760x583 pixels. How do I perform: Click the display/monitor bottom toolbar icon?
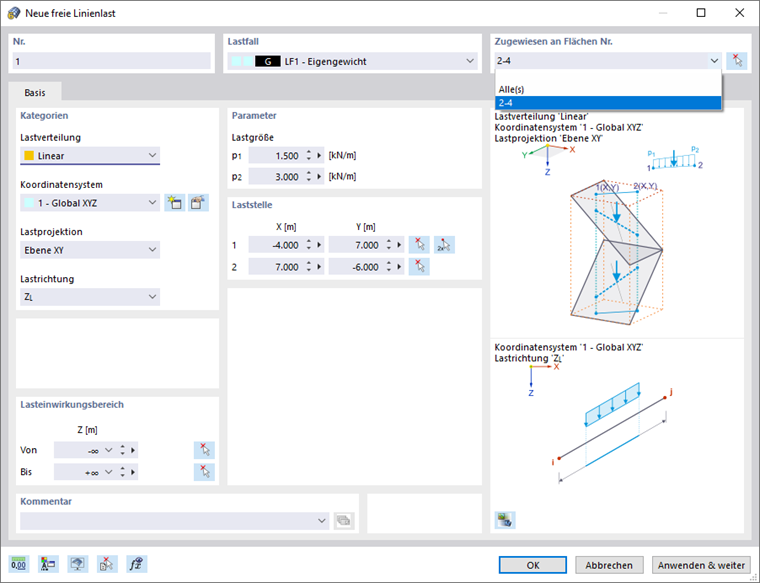[78, 564]
